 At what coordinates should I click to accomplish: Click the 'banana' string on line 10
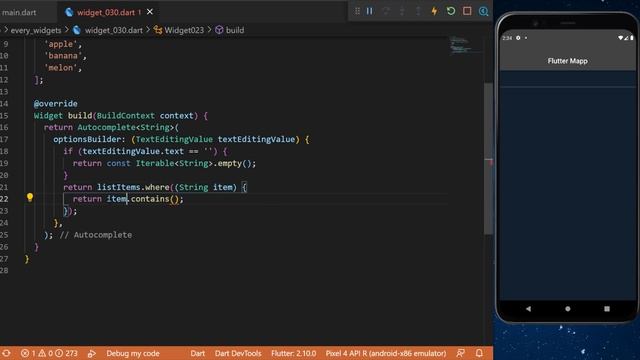63,56
